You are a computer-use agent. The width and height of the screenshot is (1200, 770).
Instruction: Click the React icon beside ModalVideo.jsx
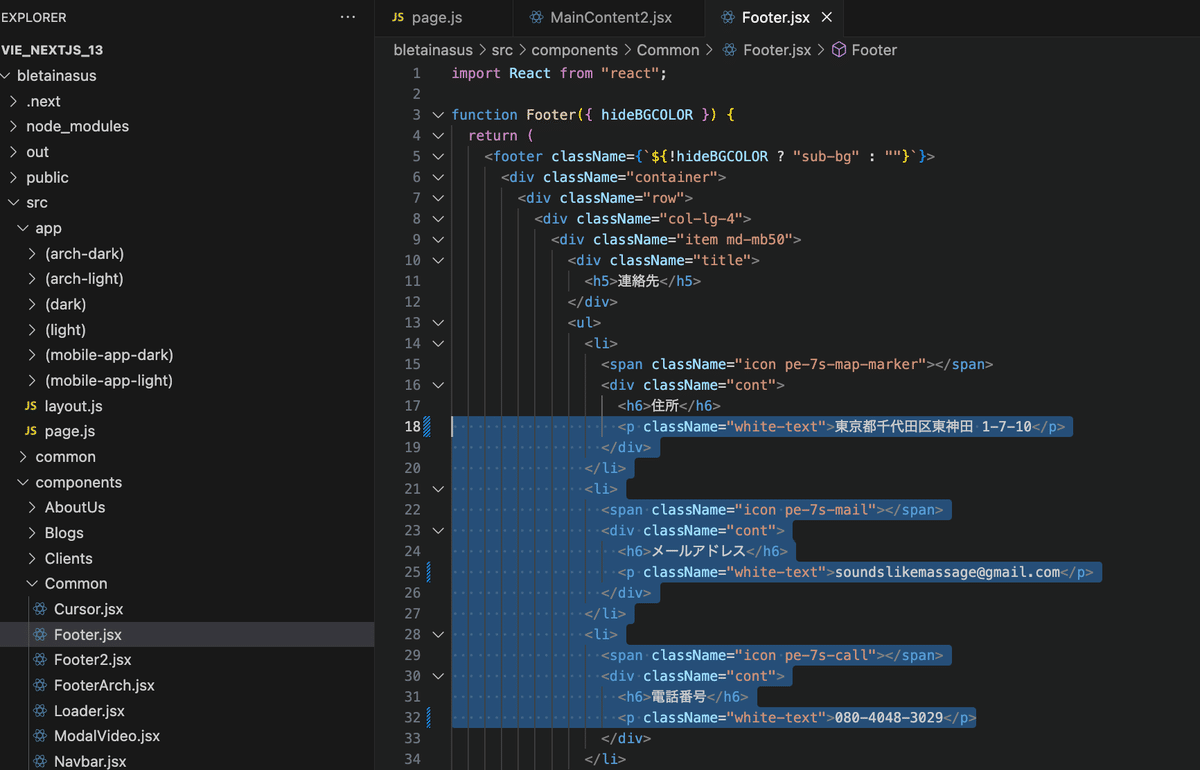[40, 736]
